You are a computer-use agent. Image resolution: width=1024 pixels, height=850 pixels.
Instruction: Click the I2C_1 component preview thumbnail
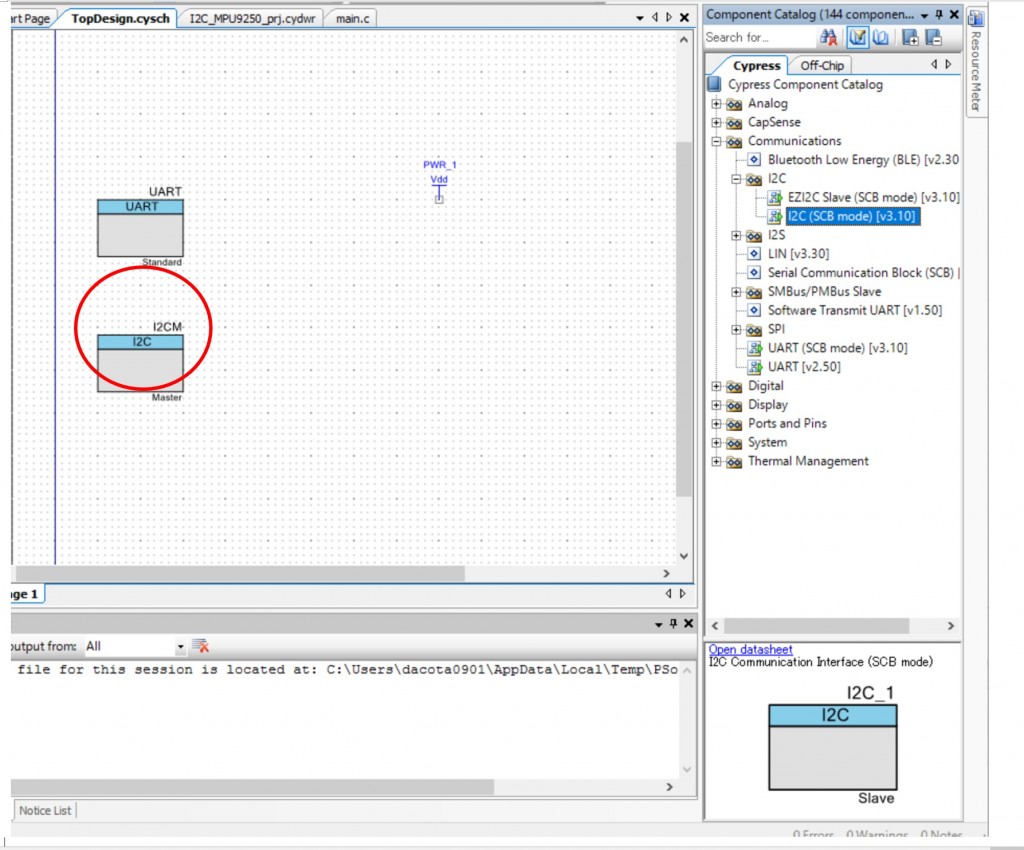pos(833,748)
